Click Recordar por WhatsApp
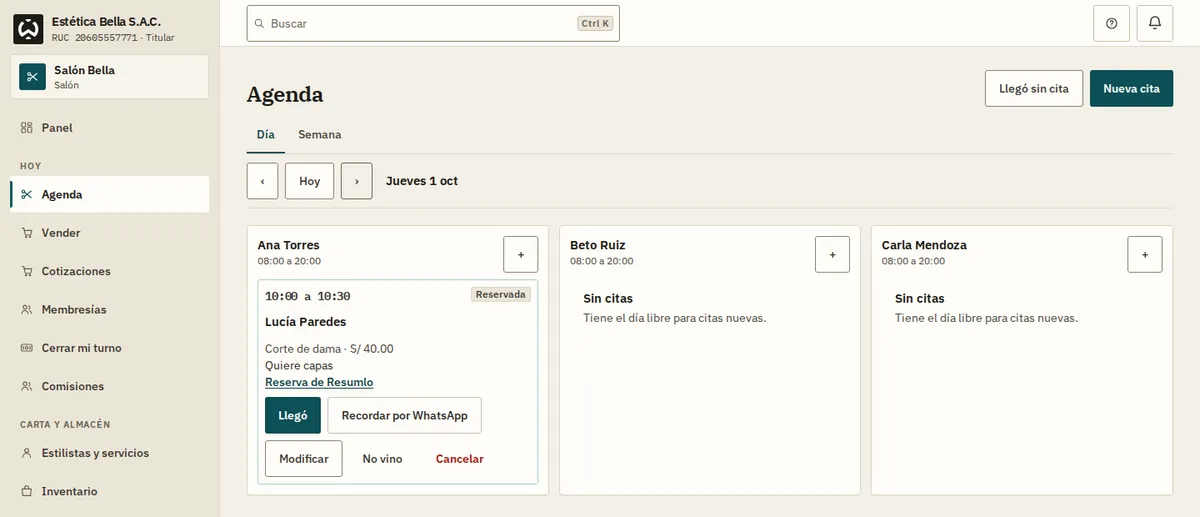1200x517 pixels. (404, 415)
